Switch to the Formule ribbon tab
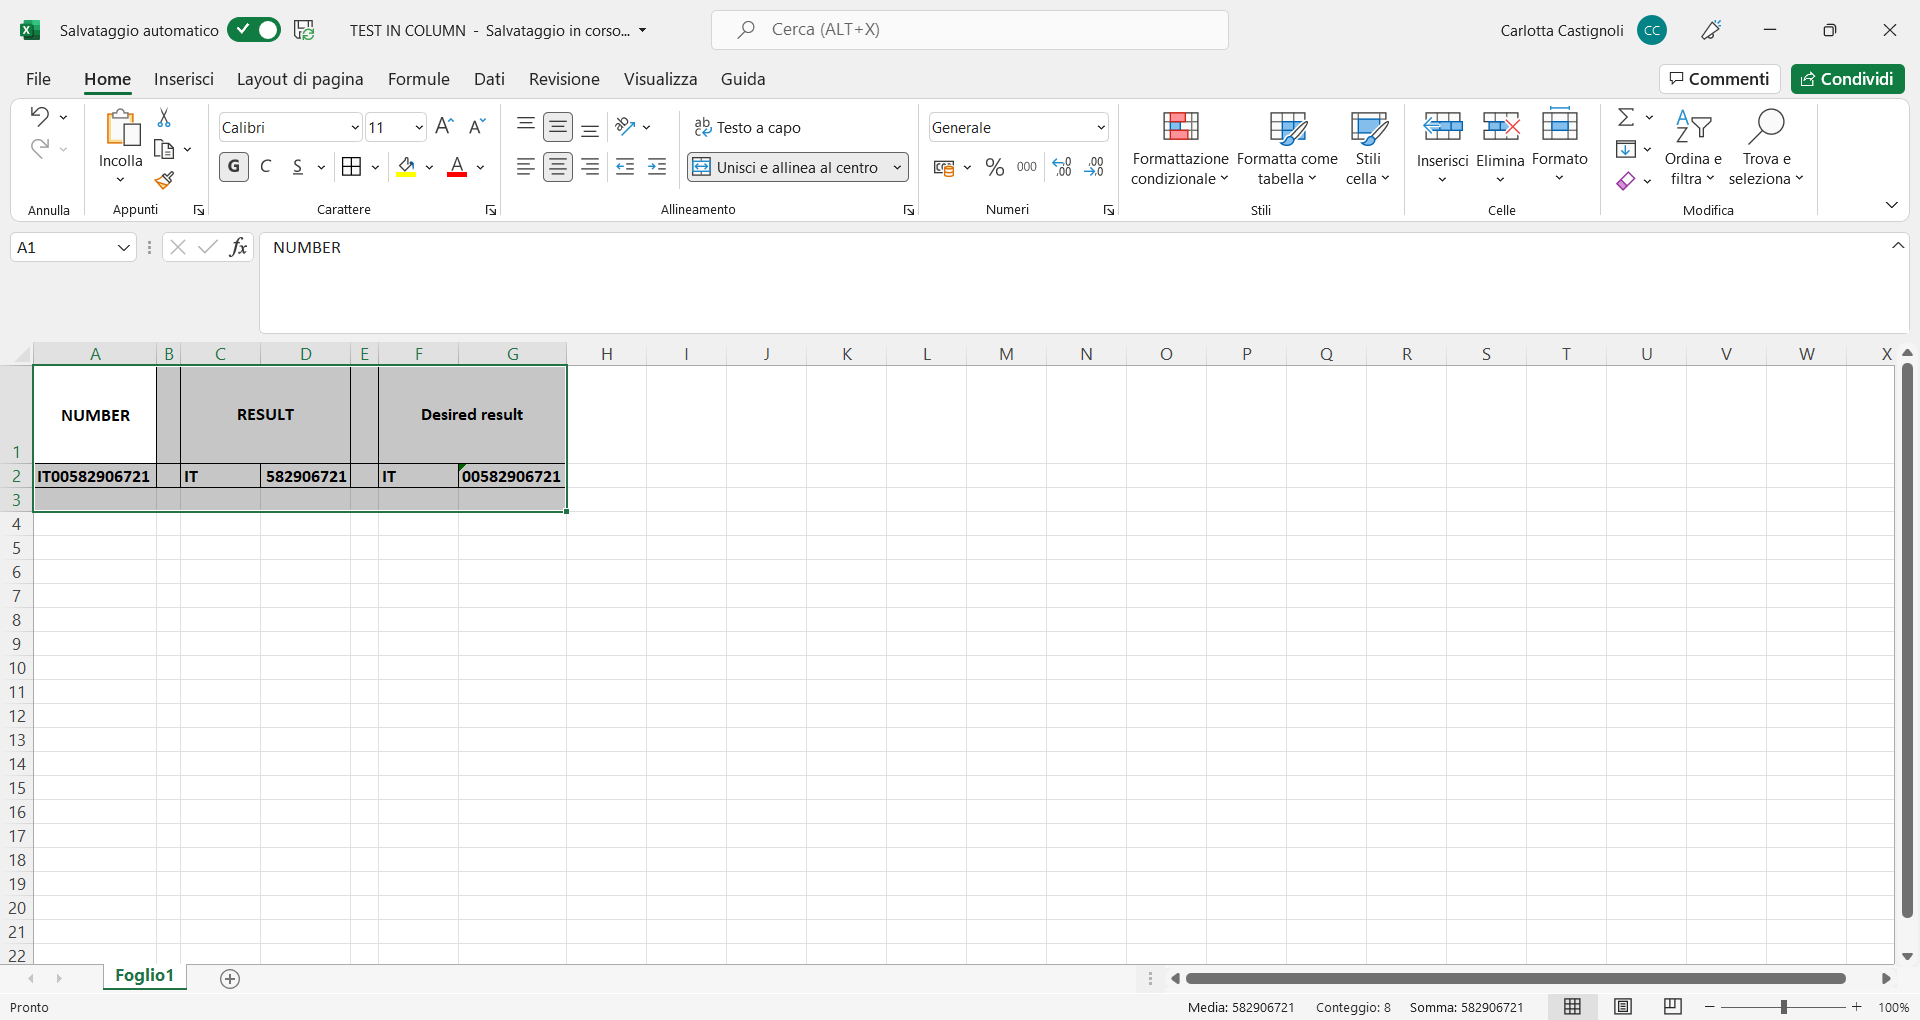Image resolution: width=1920 pixels, height=1020 pixels. (x=418, y=79)
